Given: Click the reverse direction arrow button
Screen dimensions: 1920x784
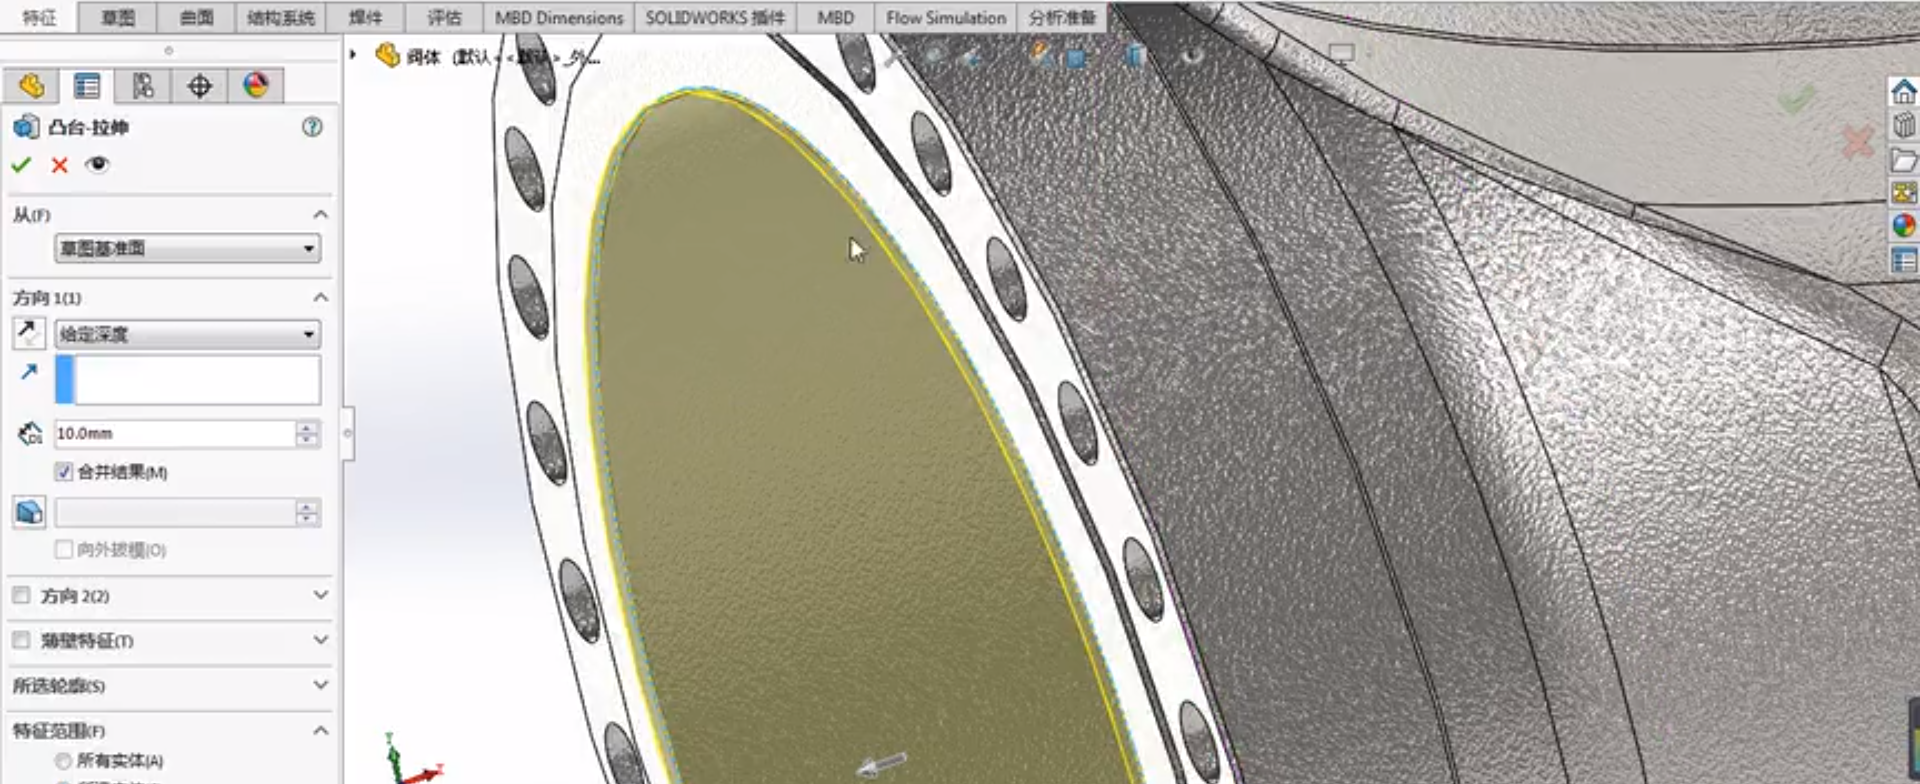Looking at the screenshot, I should pos(29,333).
